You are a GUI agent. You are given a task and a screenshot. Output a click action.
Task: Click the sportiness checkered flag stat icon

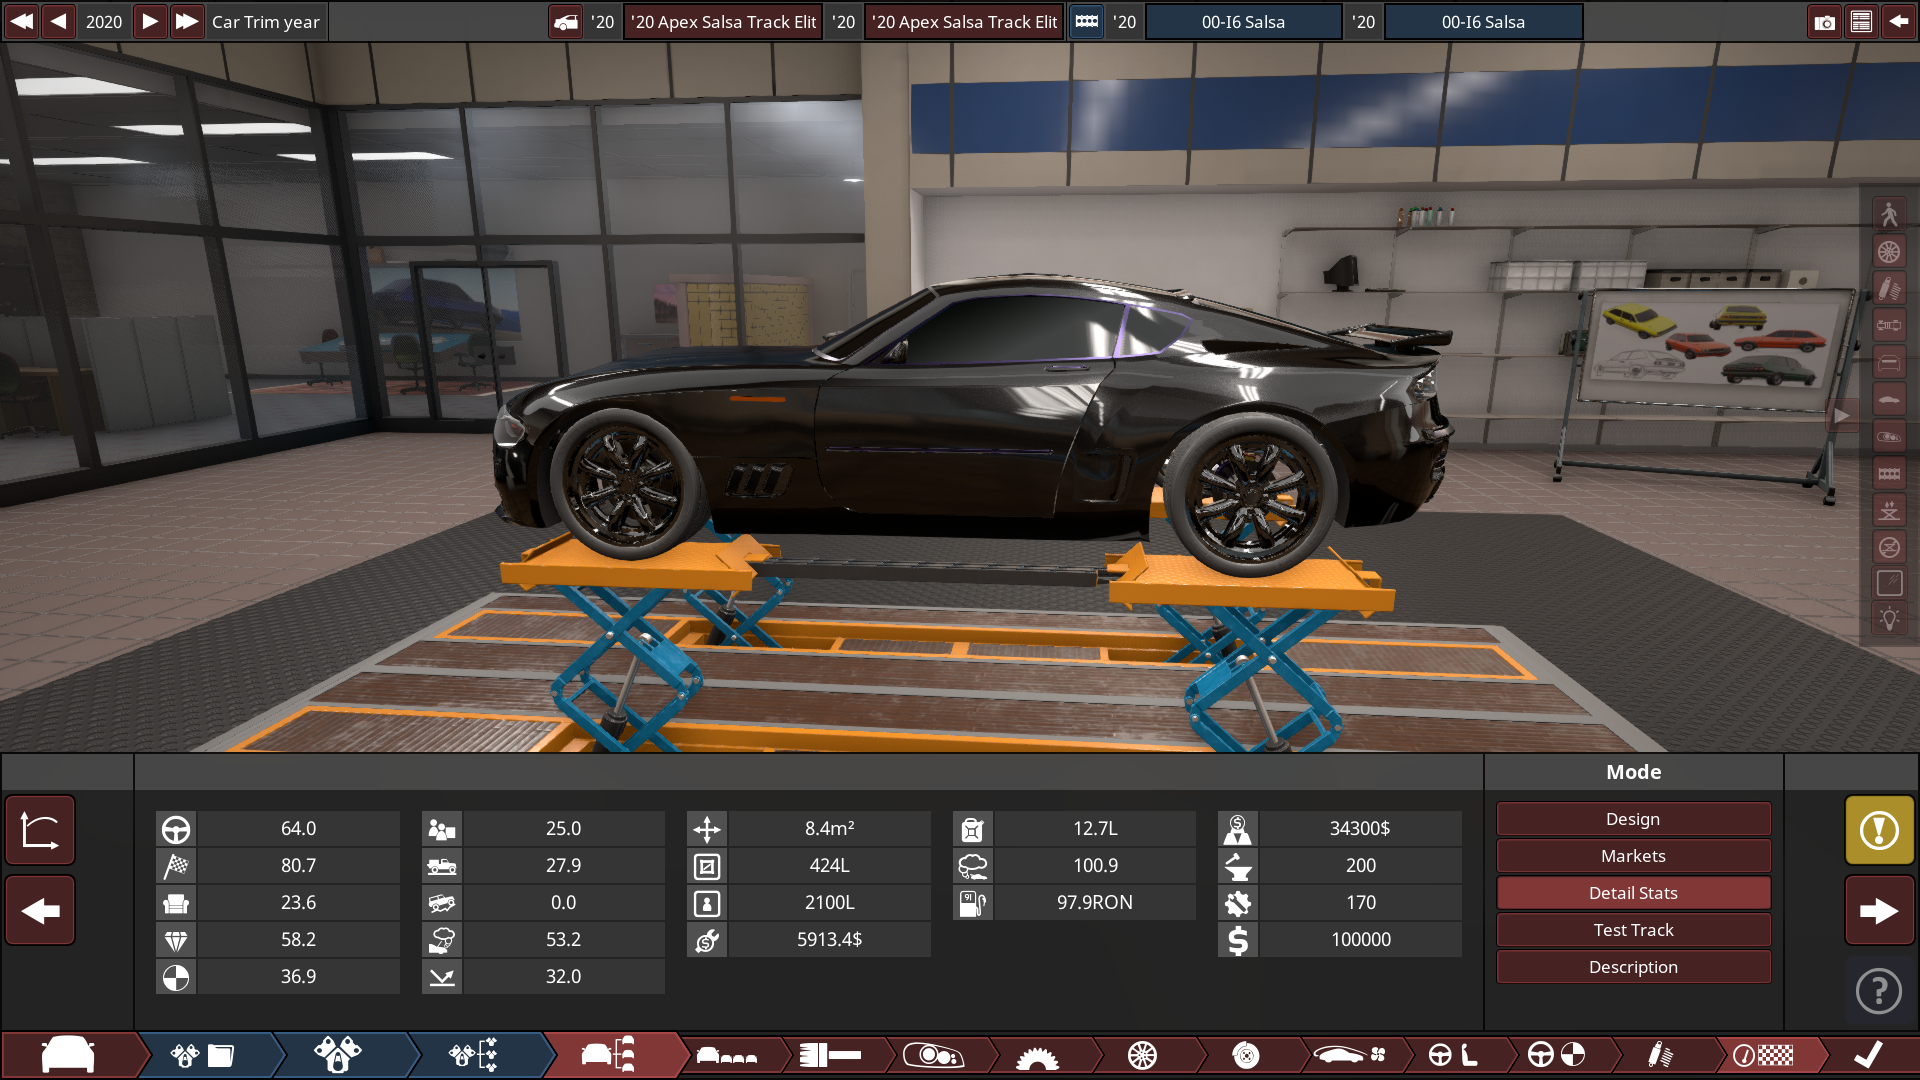(x=176, y=866)
